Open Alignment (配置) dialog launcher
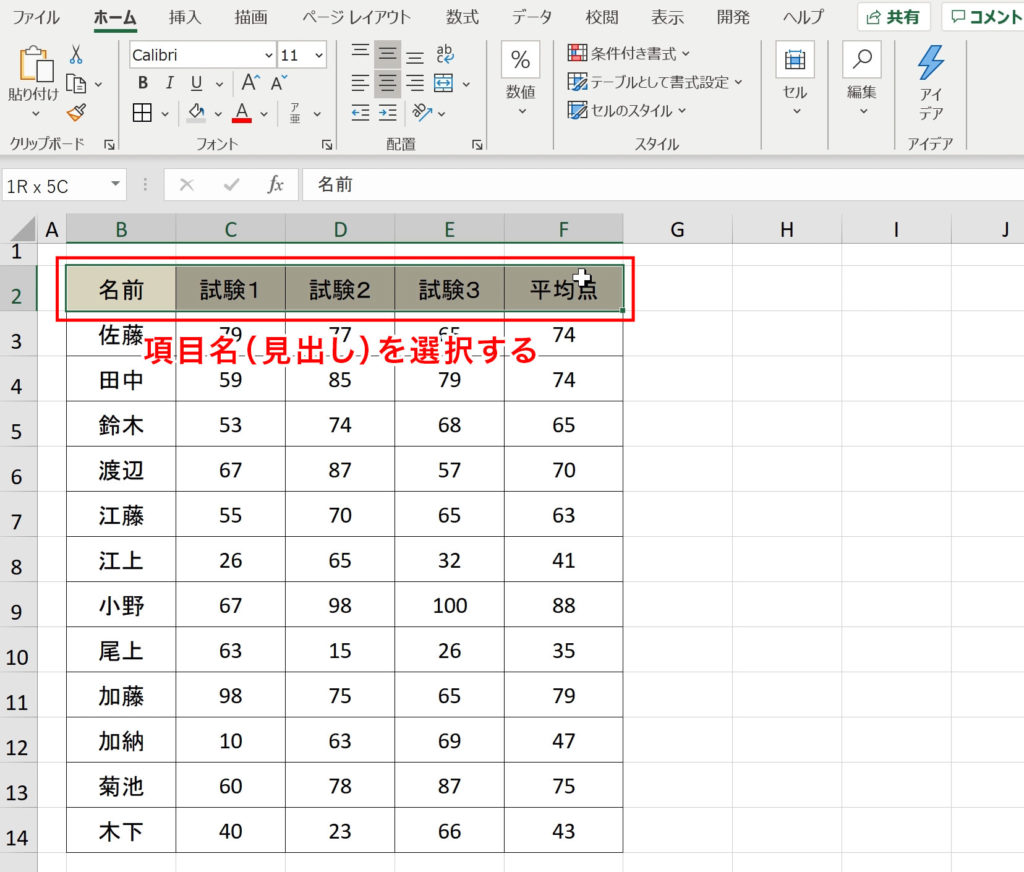The height and width of the screenshot is (872, 1024). point(477,145)
